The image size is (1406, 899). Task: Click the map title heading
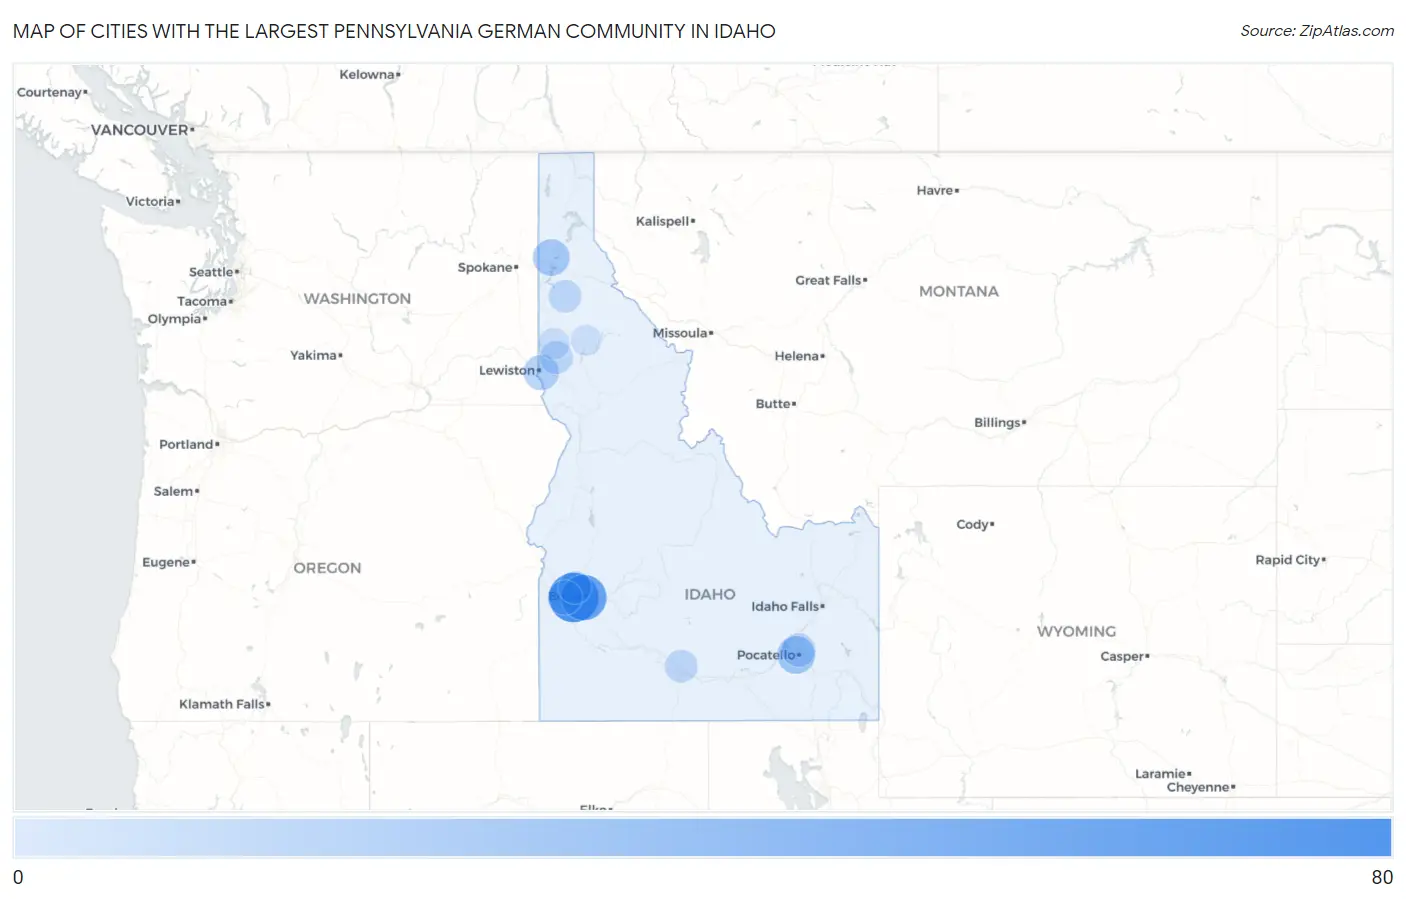394,31
